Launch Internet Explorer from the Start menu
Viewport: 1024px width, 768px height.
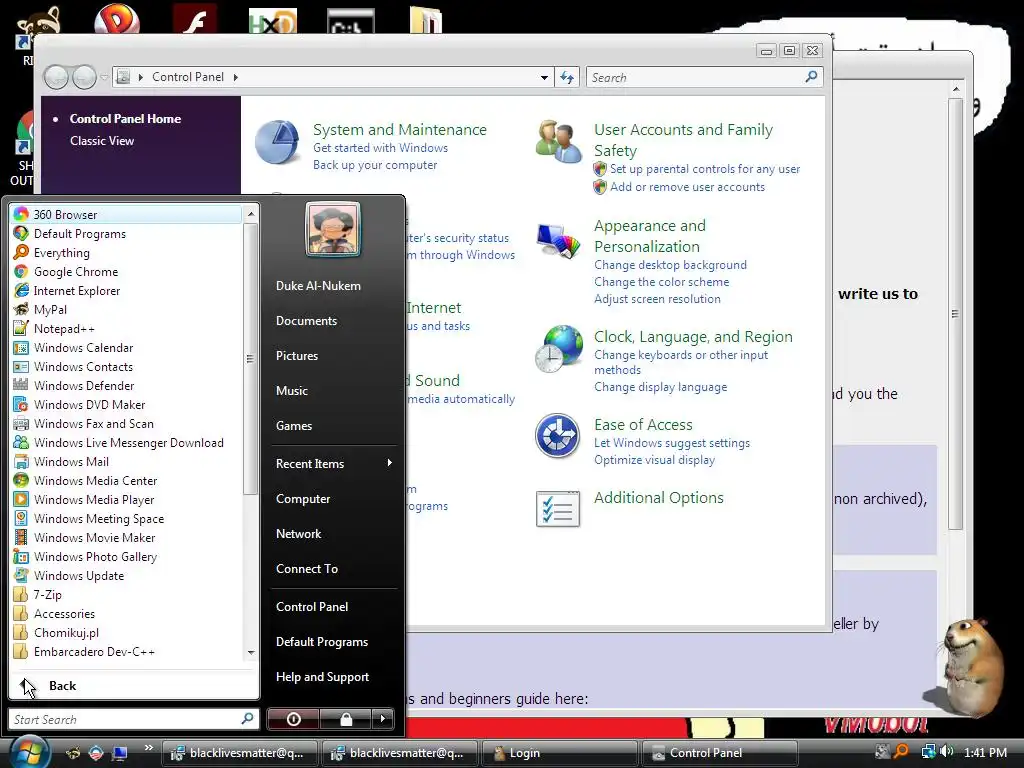(x=125, y=291)
